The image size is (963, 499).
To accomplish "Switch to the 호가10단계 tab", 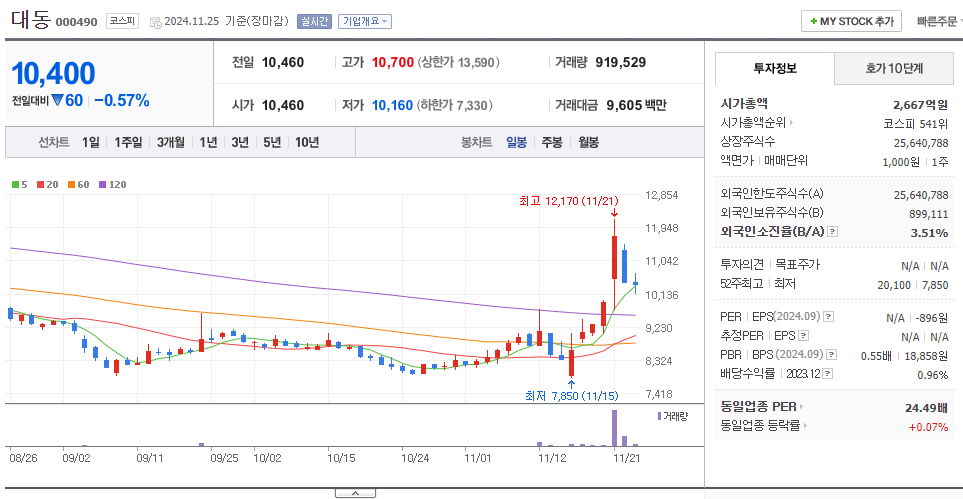I will coord(894,69).
